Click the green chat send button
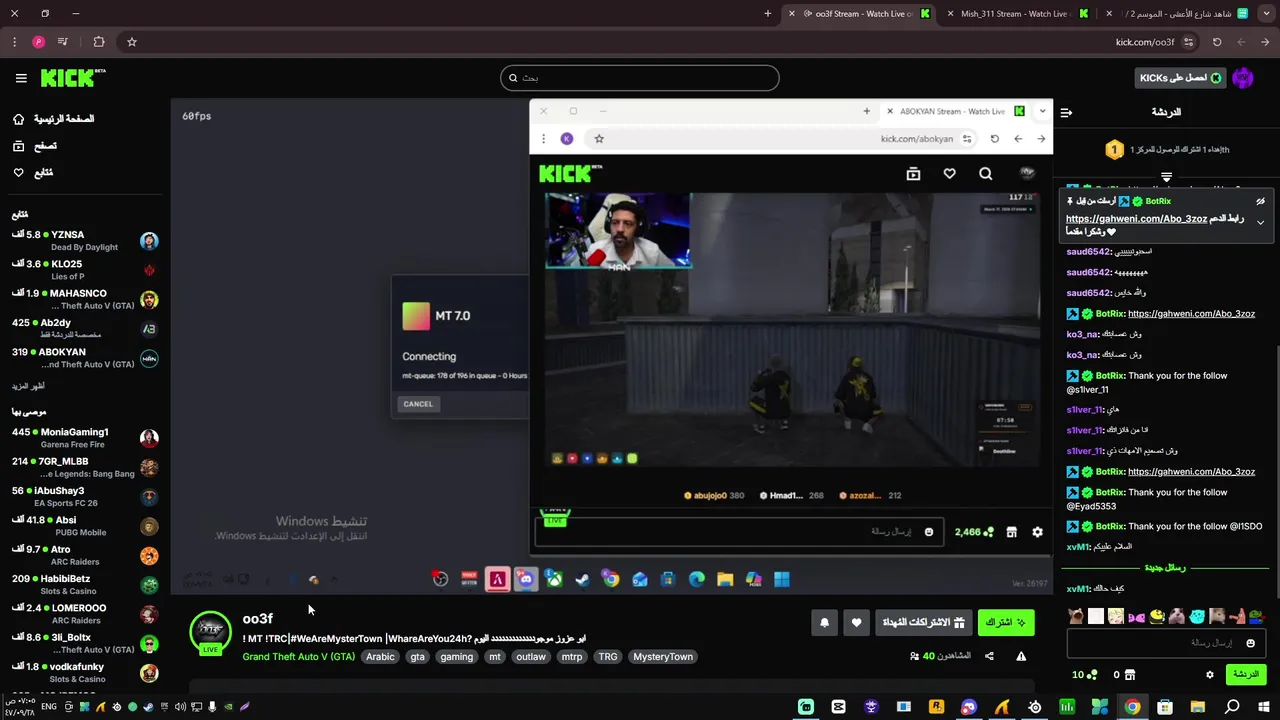This screenshot has width=1280, height=720. (1246, 675)
